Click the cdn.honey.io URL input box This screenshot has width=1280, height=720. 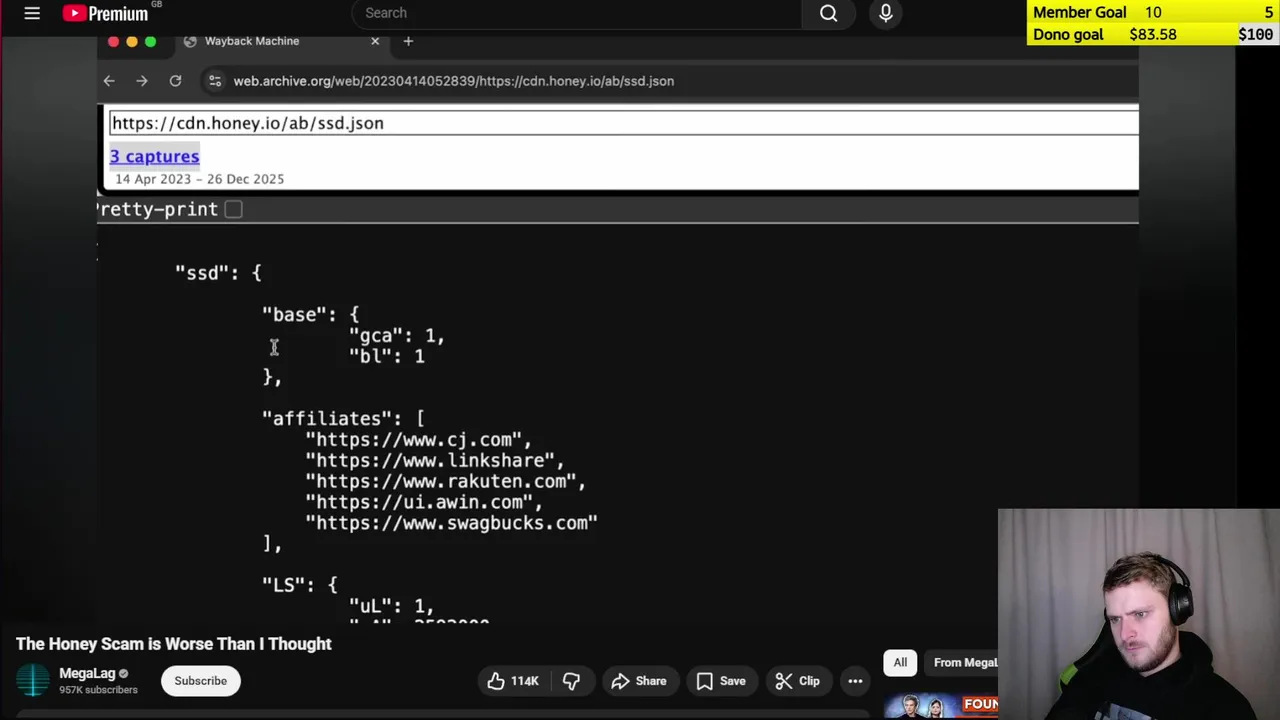coord(623,123)
